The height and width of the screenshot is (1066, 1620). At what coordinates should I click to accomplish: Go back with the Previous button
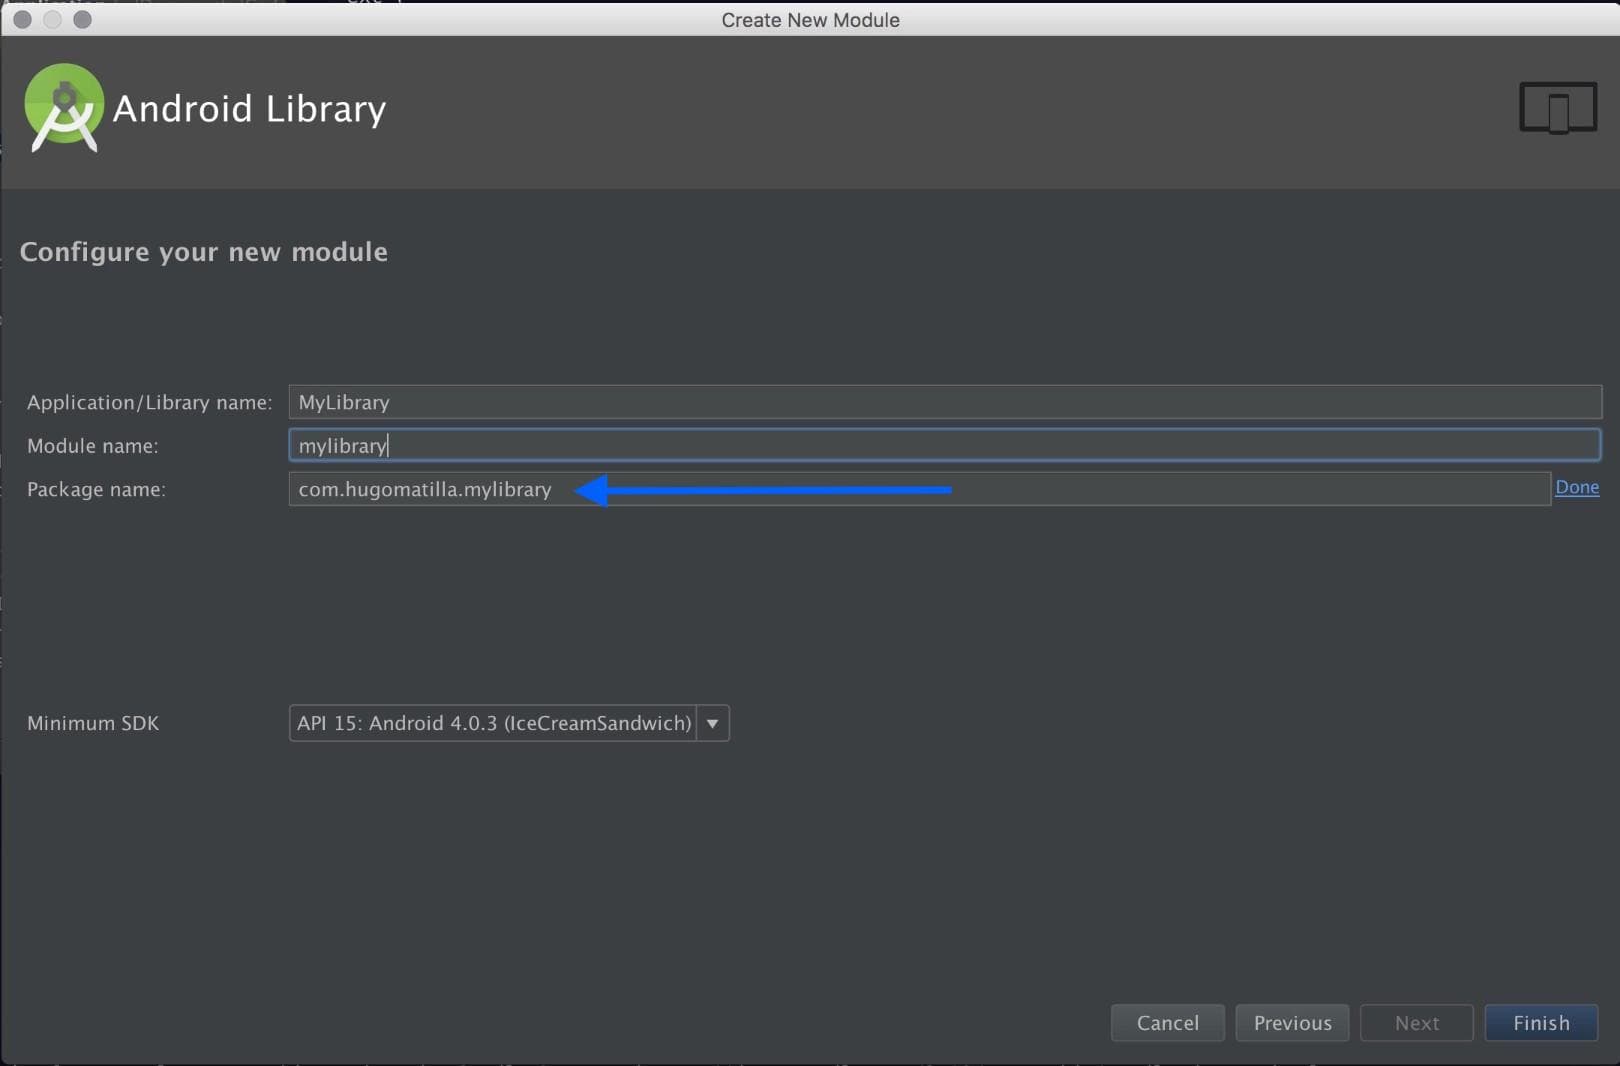point(1292,1023)
